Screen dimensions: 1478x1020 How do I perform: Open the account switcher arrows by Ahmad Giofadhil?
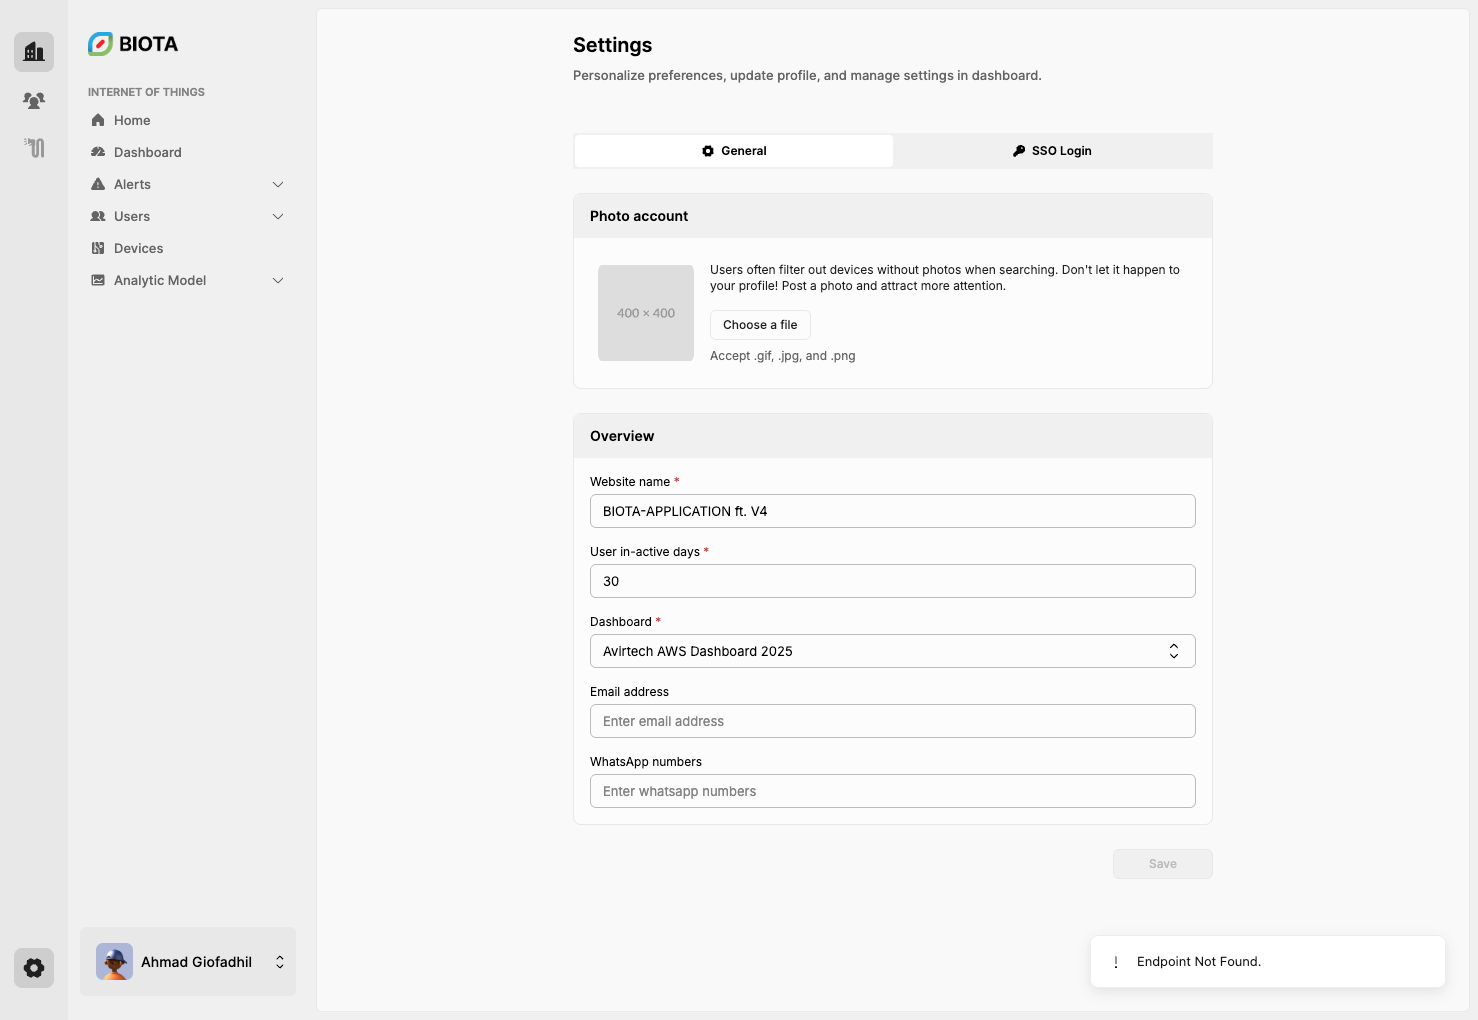click(280, 962)
